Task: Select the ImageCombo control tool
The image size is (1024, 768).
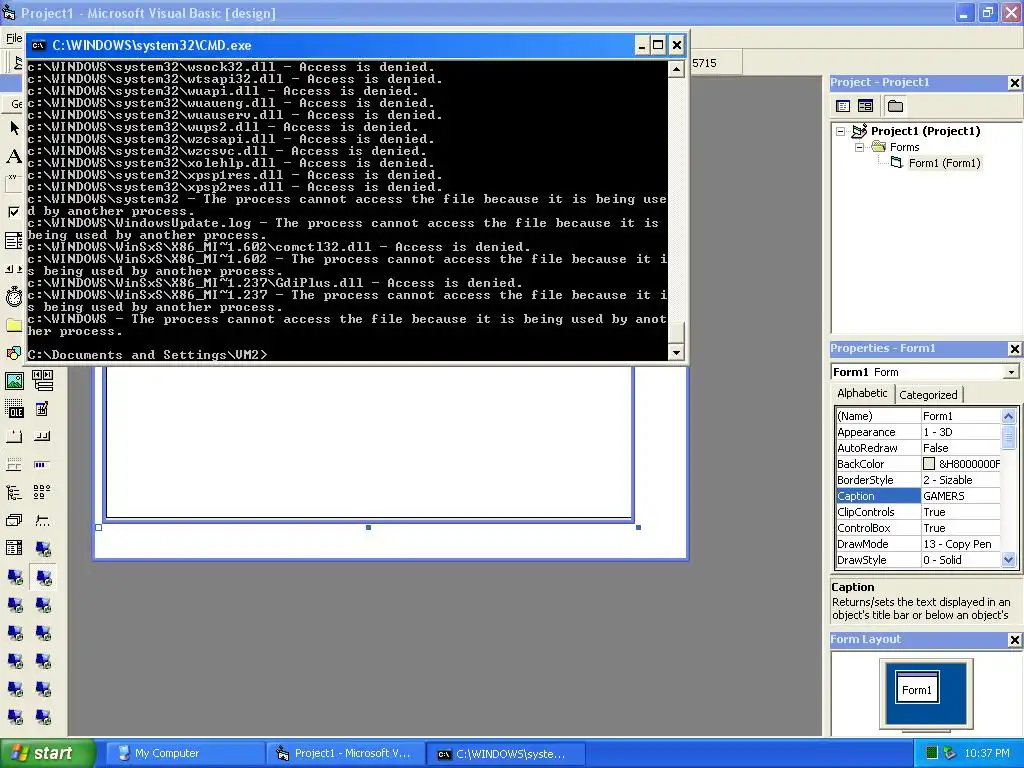Action: tap(14, 549)
